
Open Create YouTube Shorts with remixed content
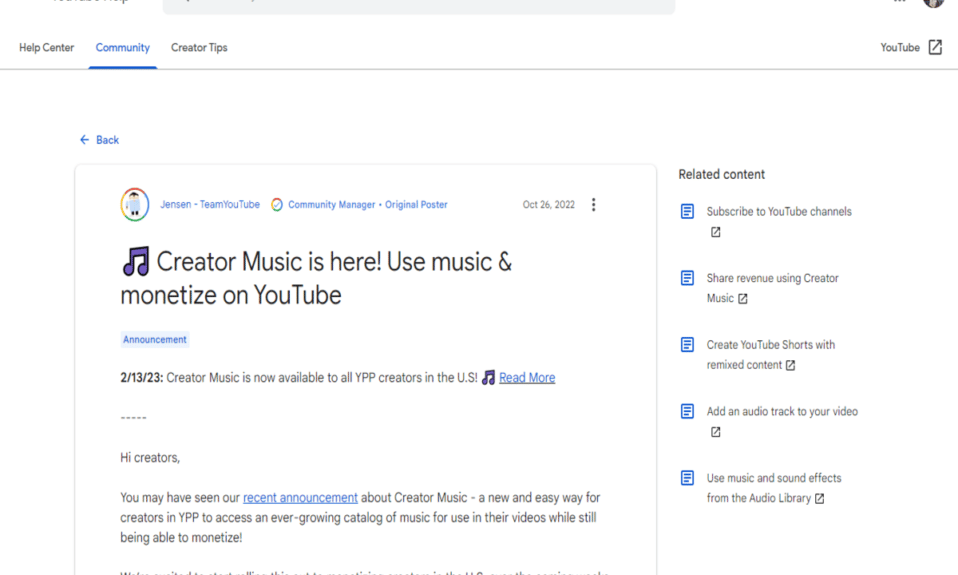tap(770, 354)
